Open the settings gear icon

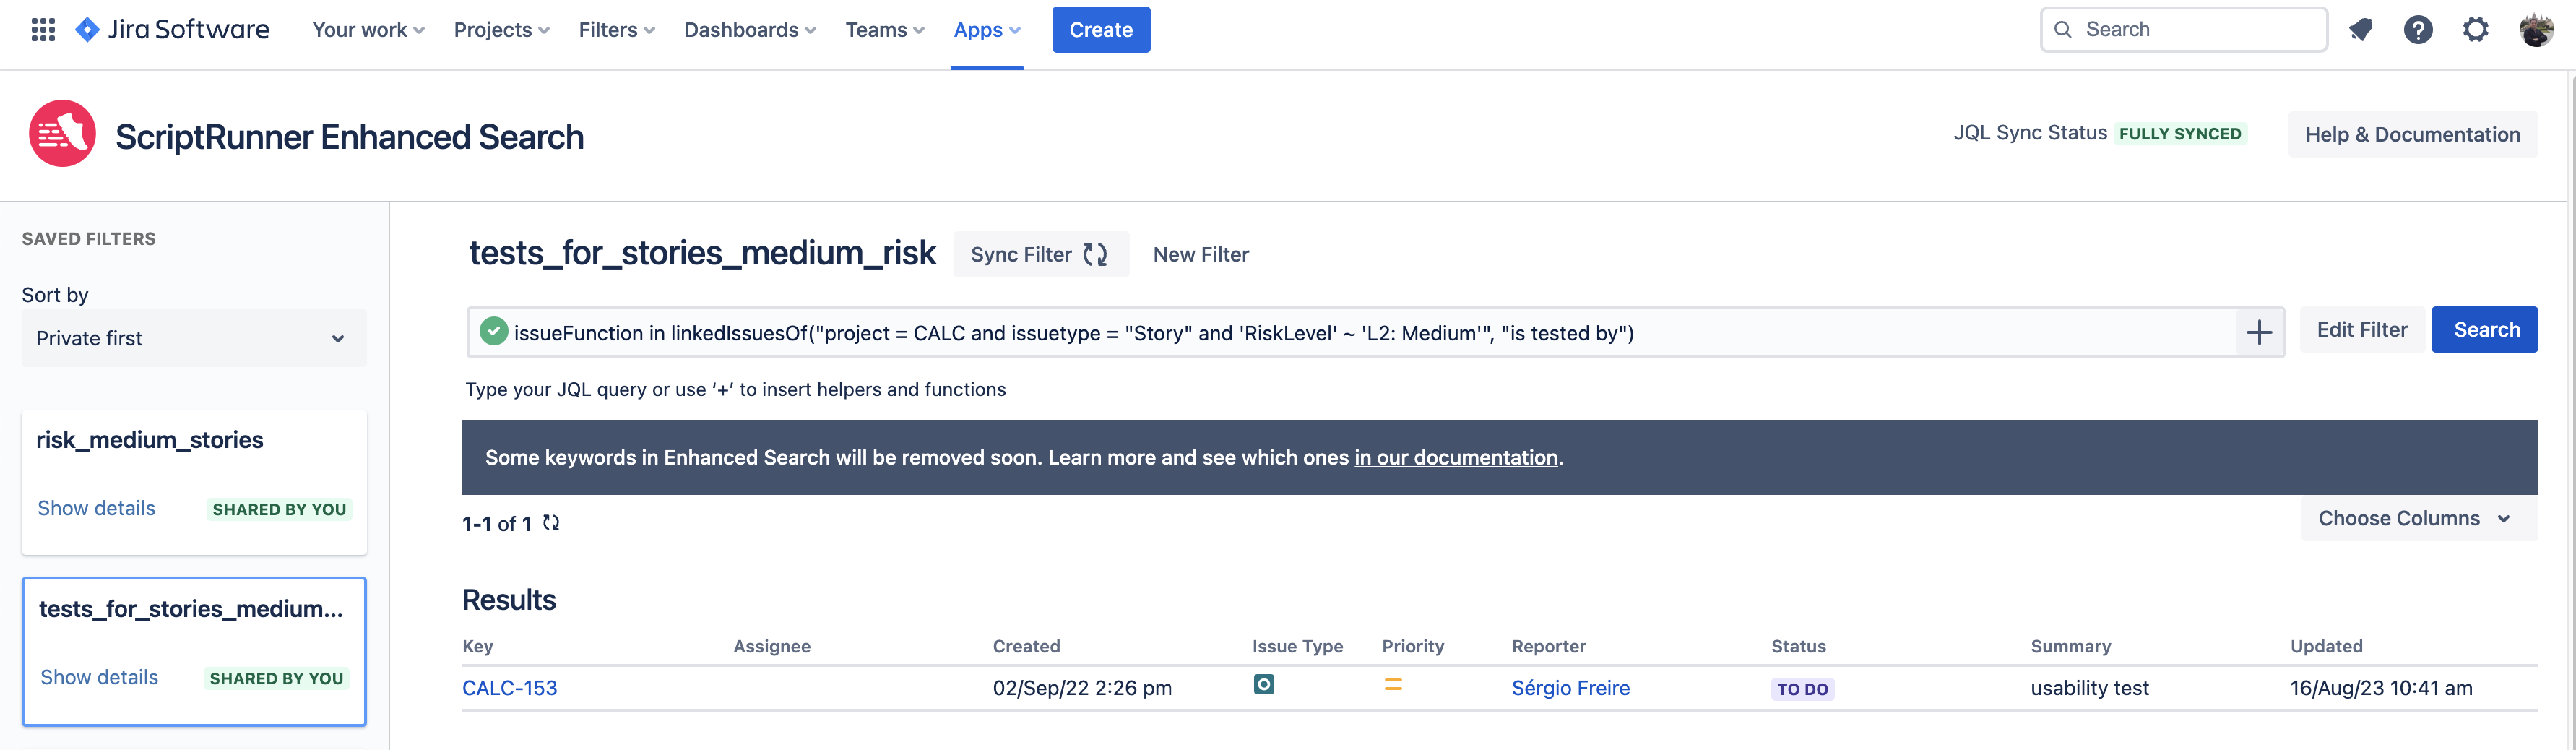(x=2476, y=30)
